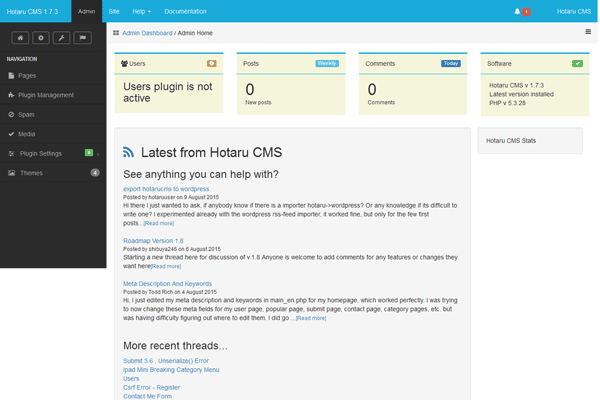
Task: Open notifications with the bell icon
Action: pyautogui.click(x=518, y=11)
